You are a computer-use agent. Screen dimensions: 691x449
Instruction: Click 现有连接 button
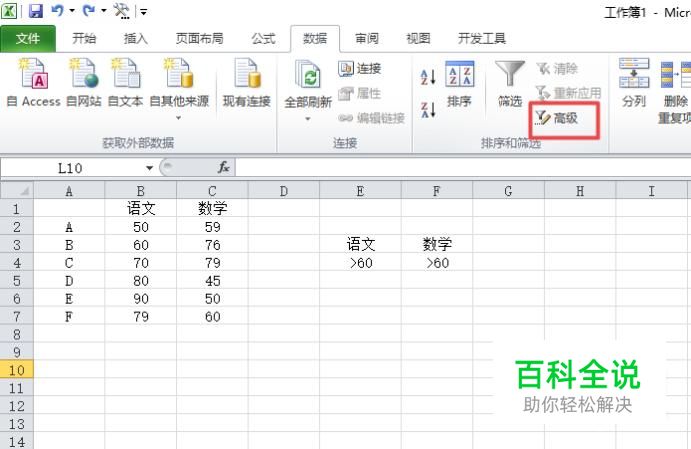tap(247, 82)
